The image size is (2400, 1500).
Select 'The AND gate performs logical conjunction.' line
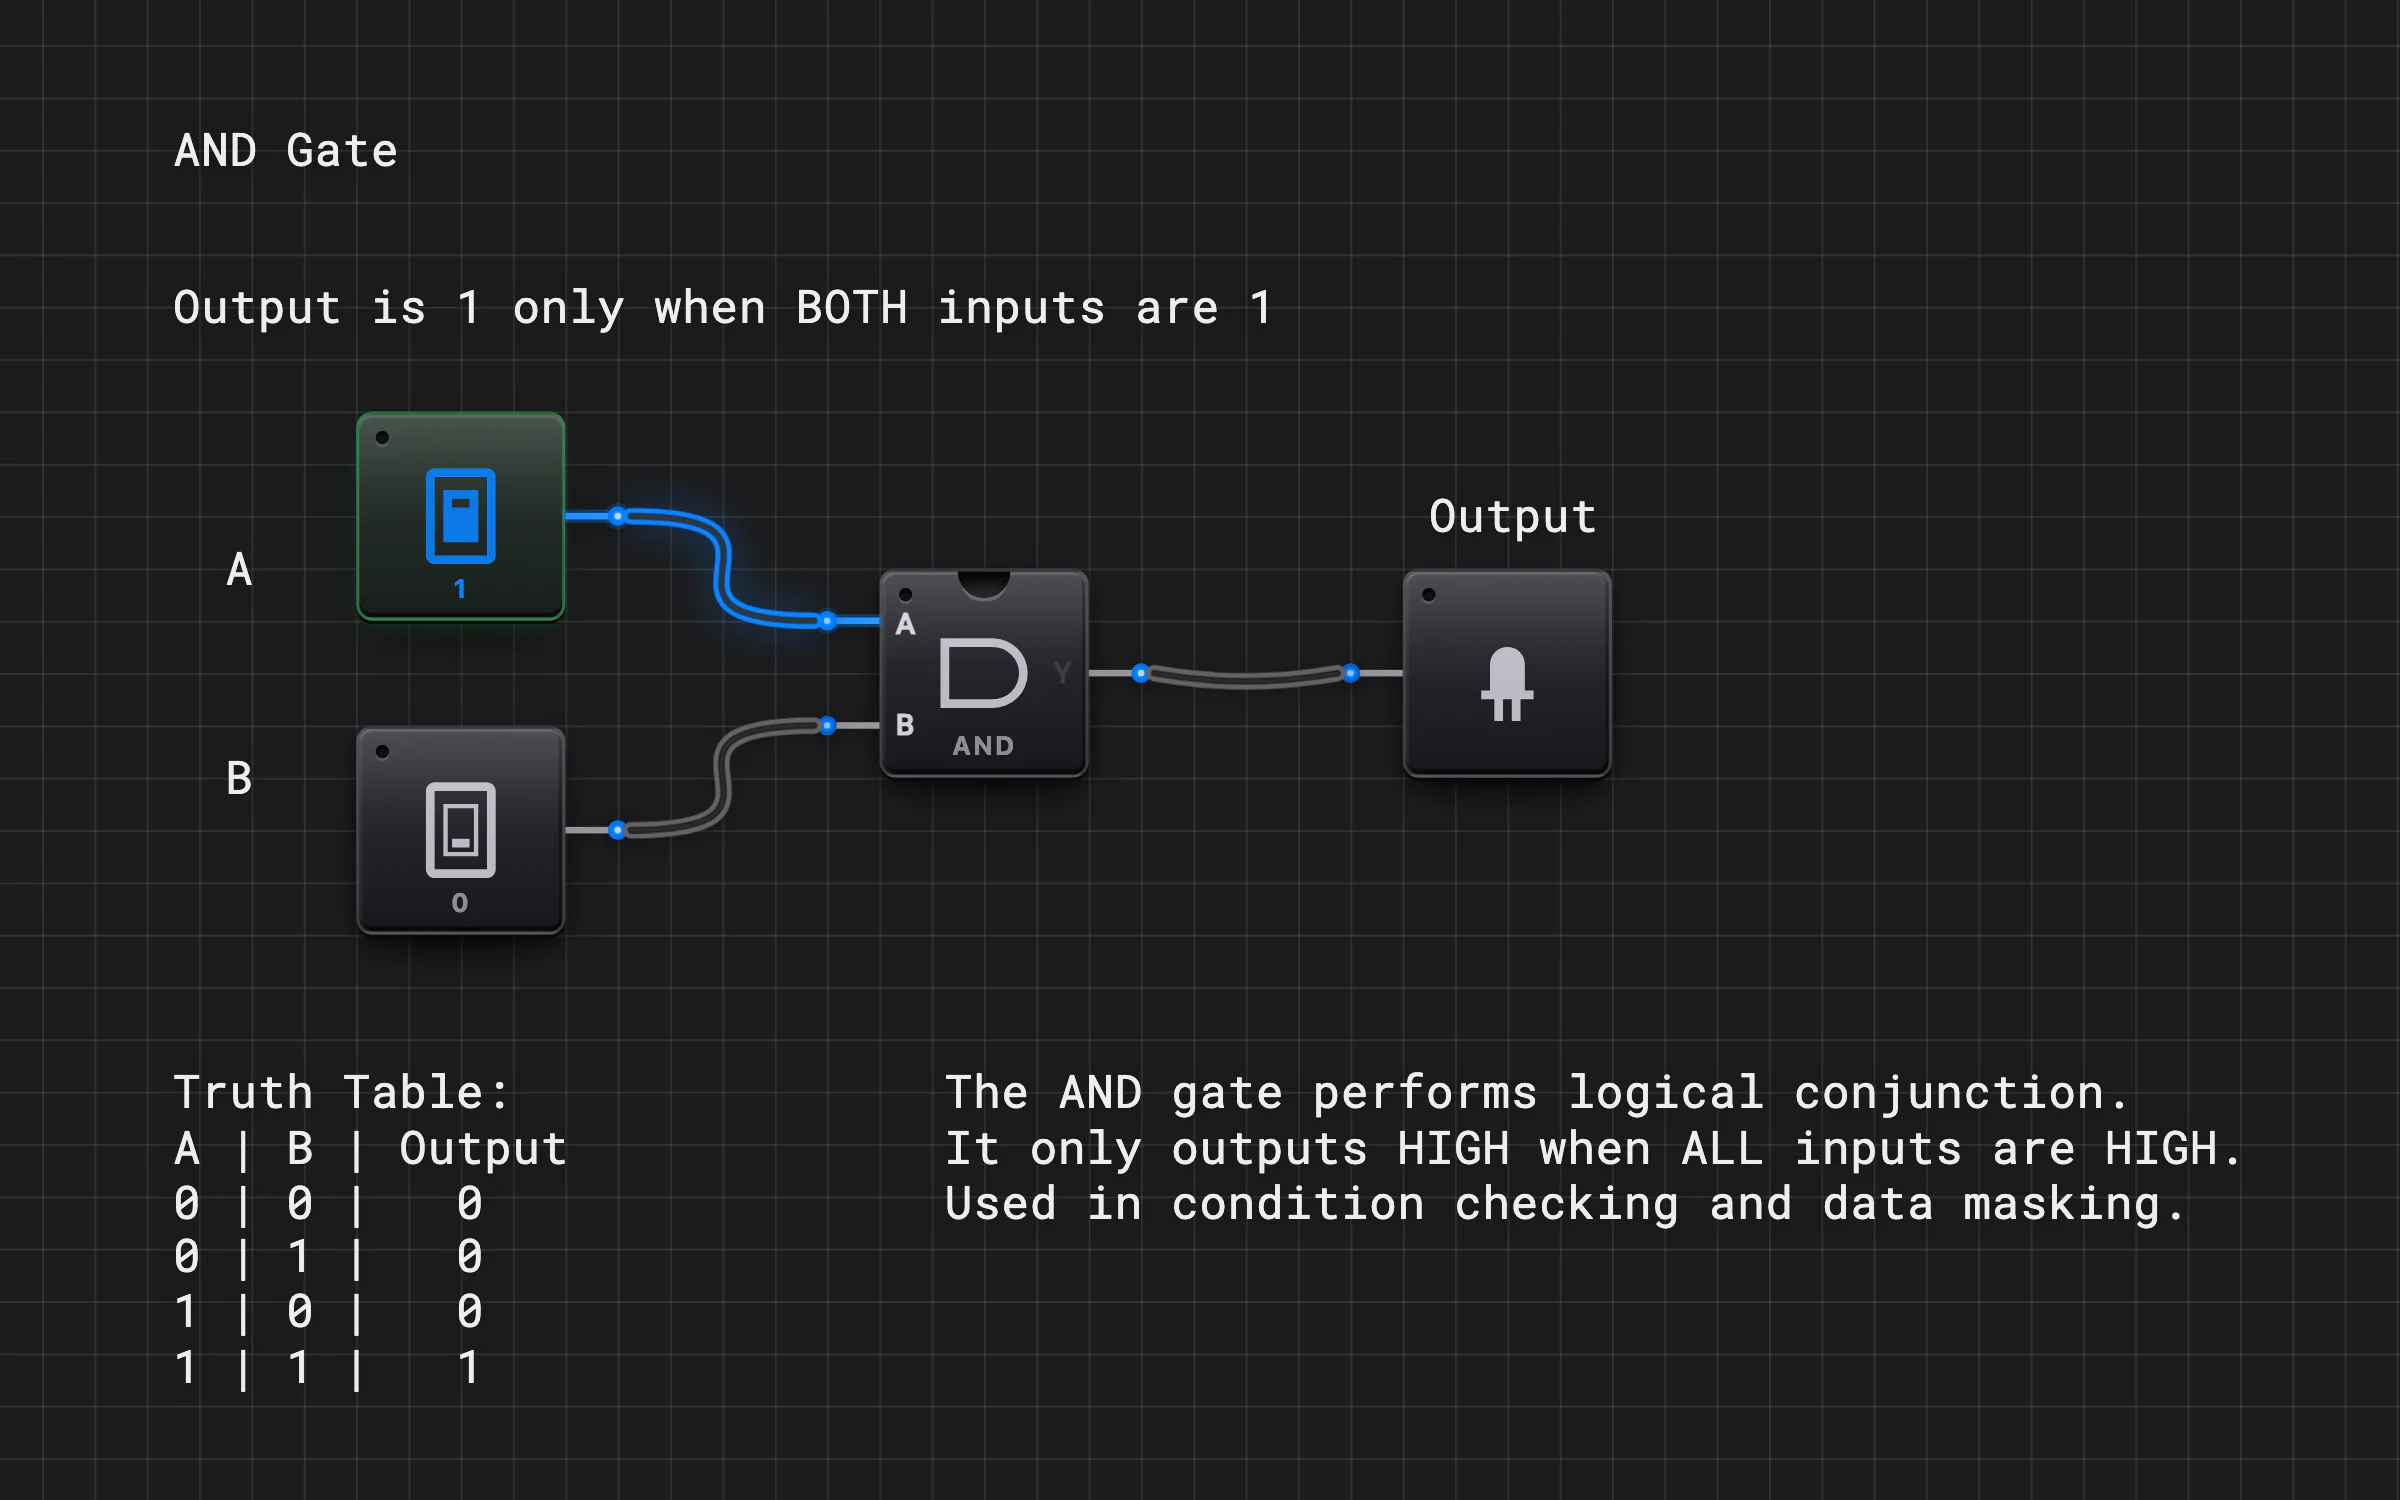[1538, 1092]
